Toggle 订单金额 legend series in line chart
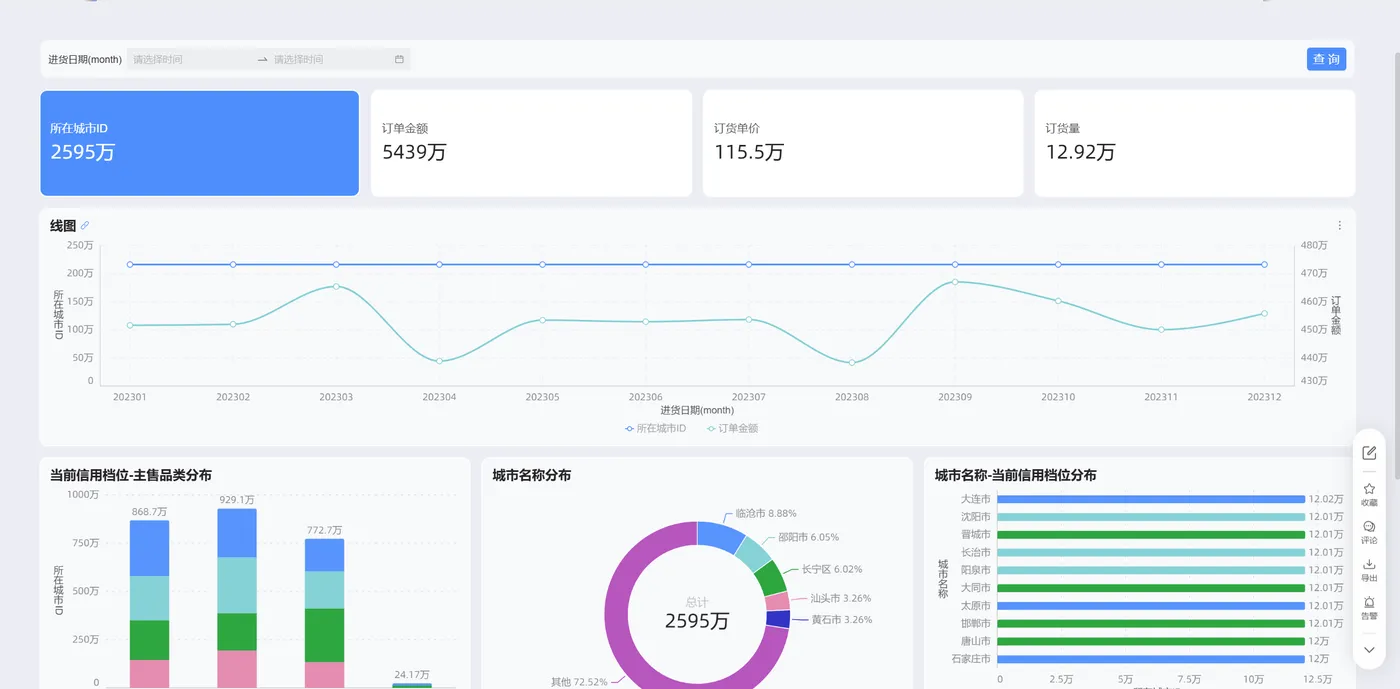 pos(733,428)
